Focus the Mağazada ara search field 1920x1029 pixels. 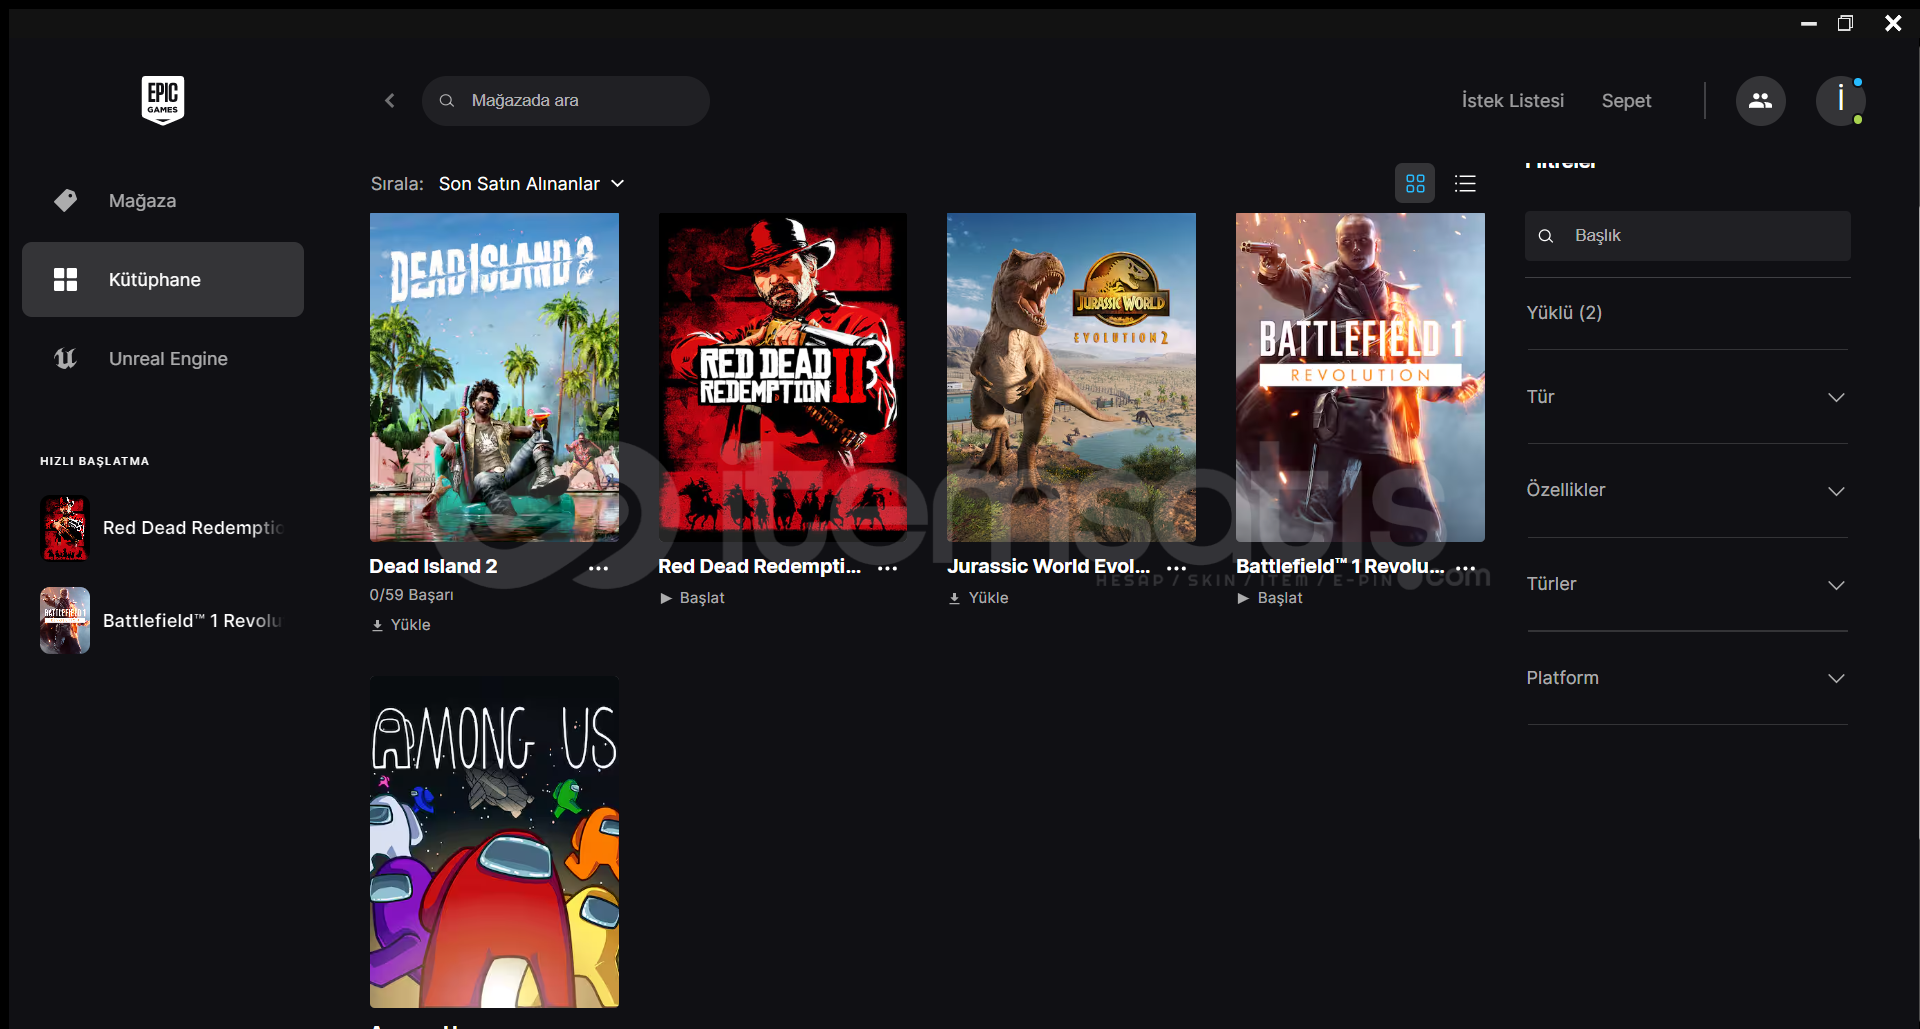click(566, 100)
